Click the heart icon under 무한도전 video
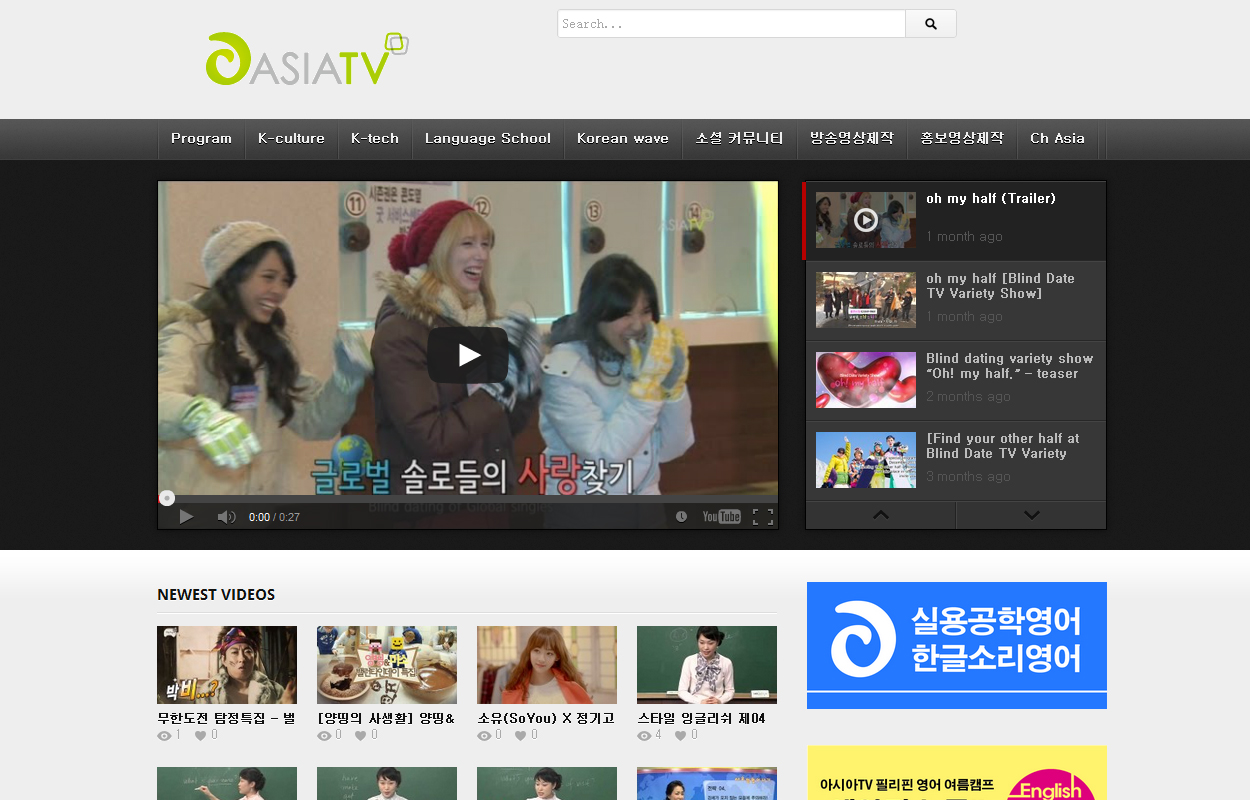This screenshot has height=800, width=1250. point(200,736)
